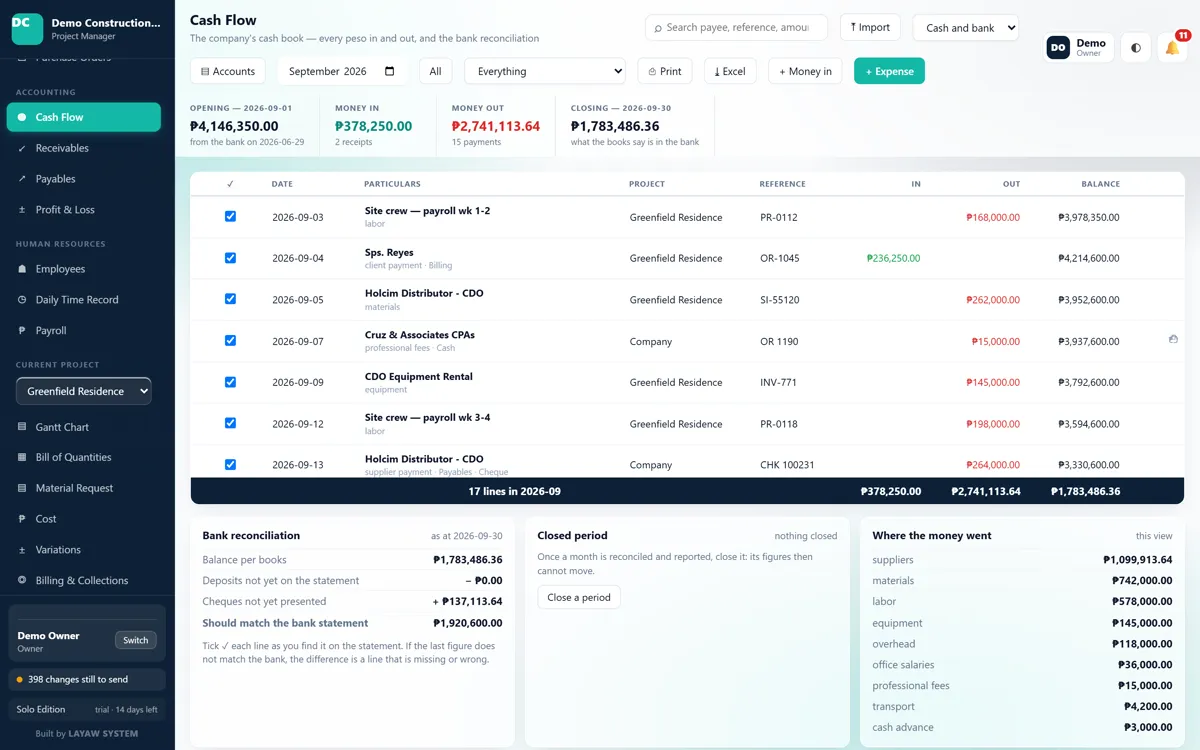Screen dimensions: 1200x750
Task: Open the DO Demo Owner avatar
Action: (x=1058, y=47)
